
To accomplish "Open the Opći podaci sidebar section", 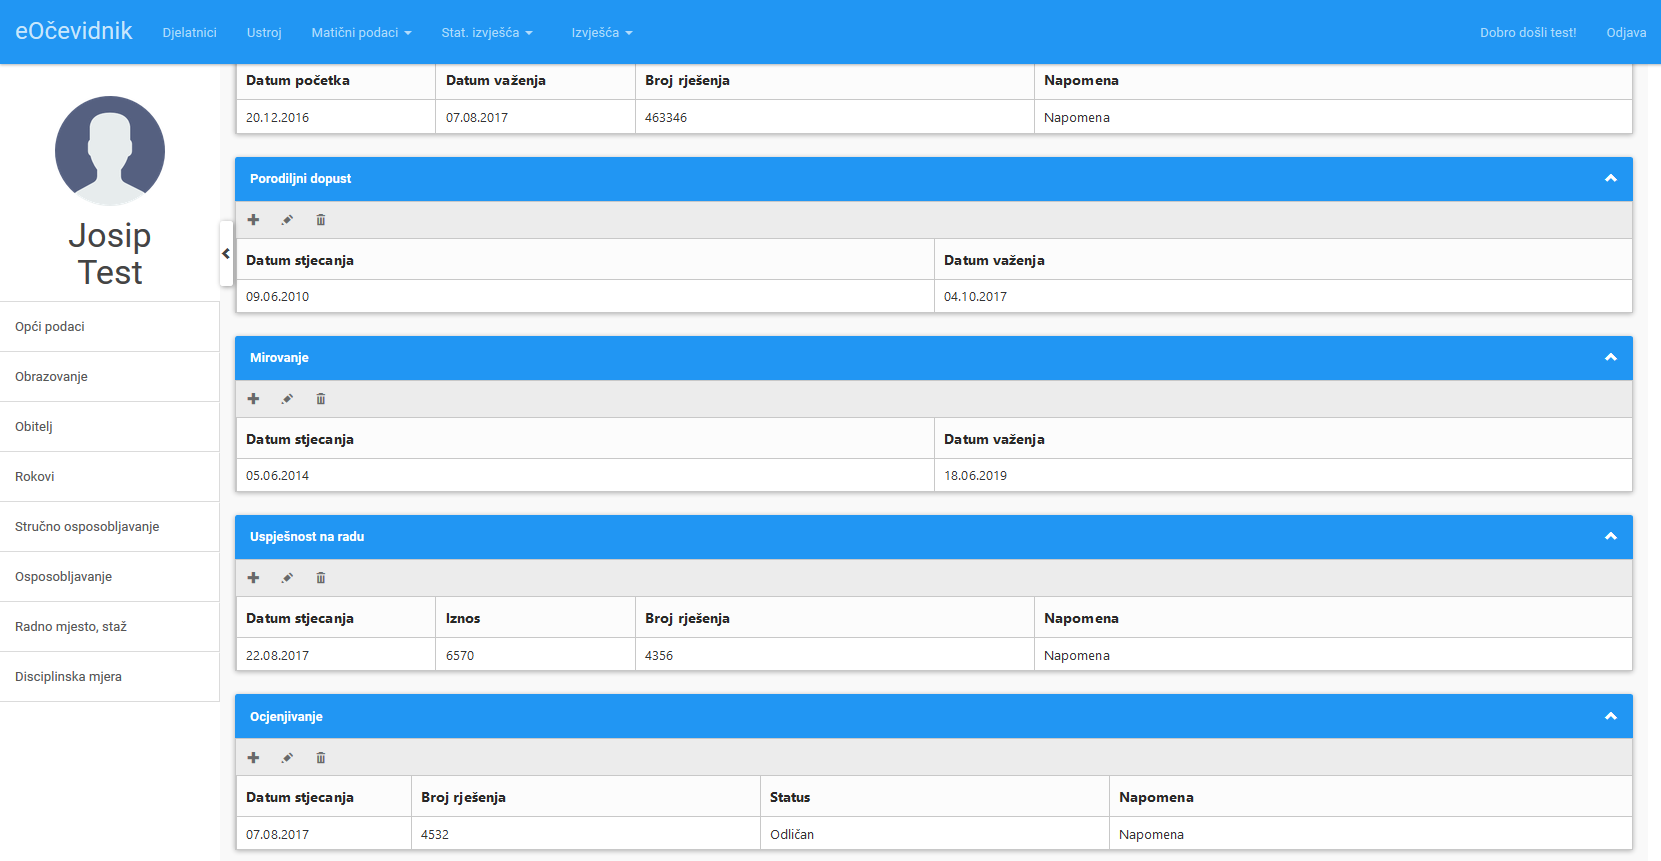I will click(x=110, y=327).
